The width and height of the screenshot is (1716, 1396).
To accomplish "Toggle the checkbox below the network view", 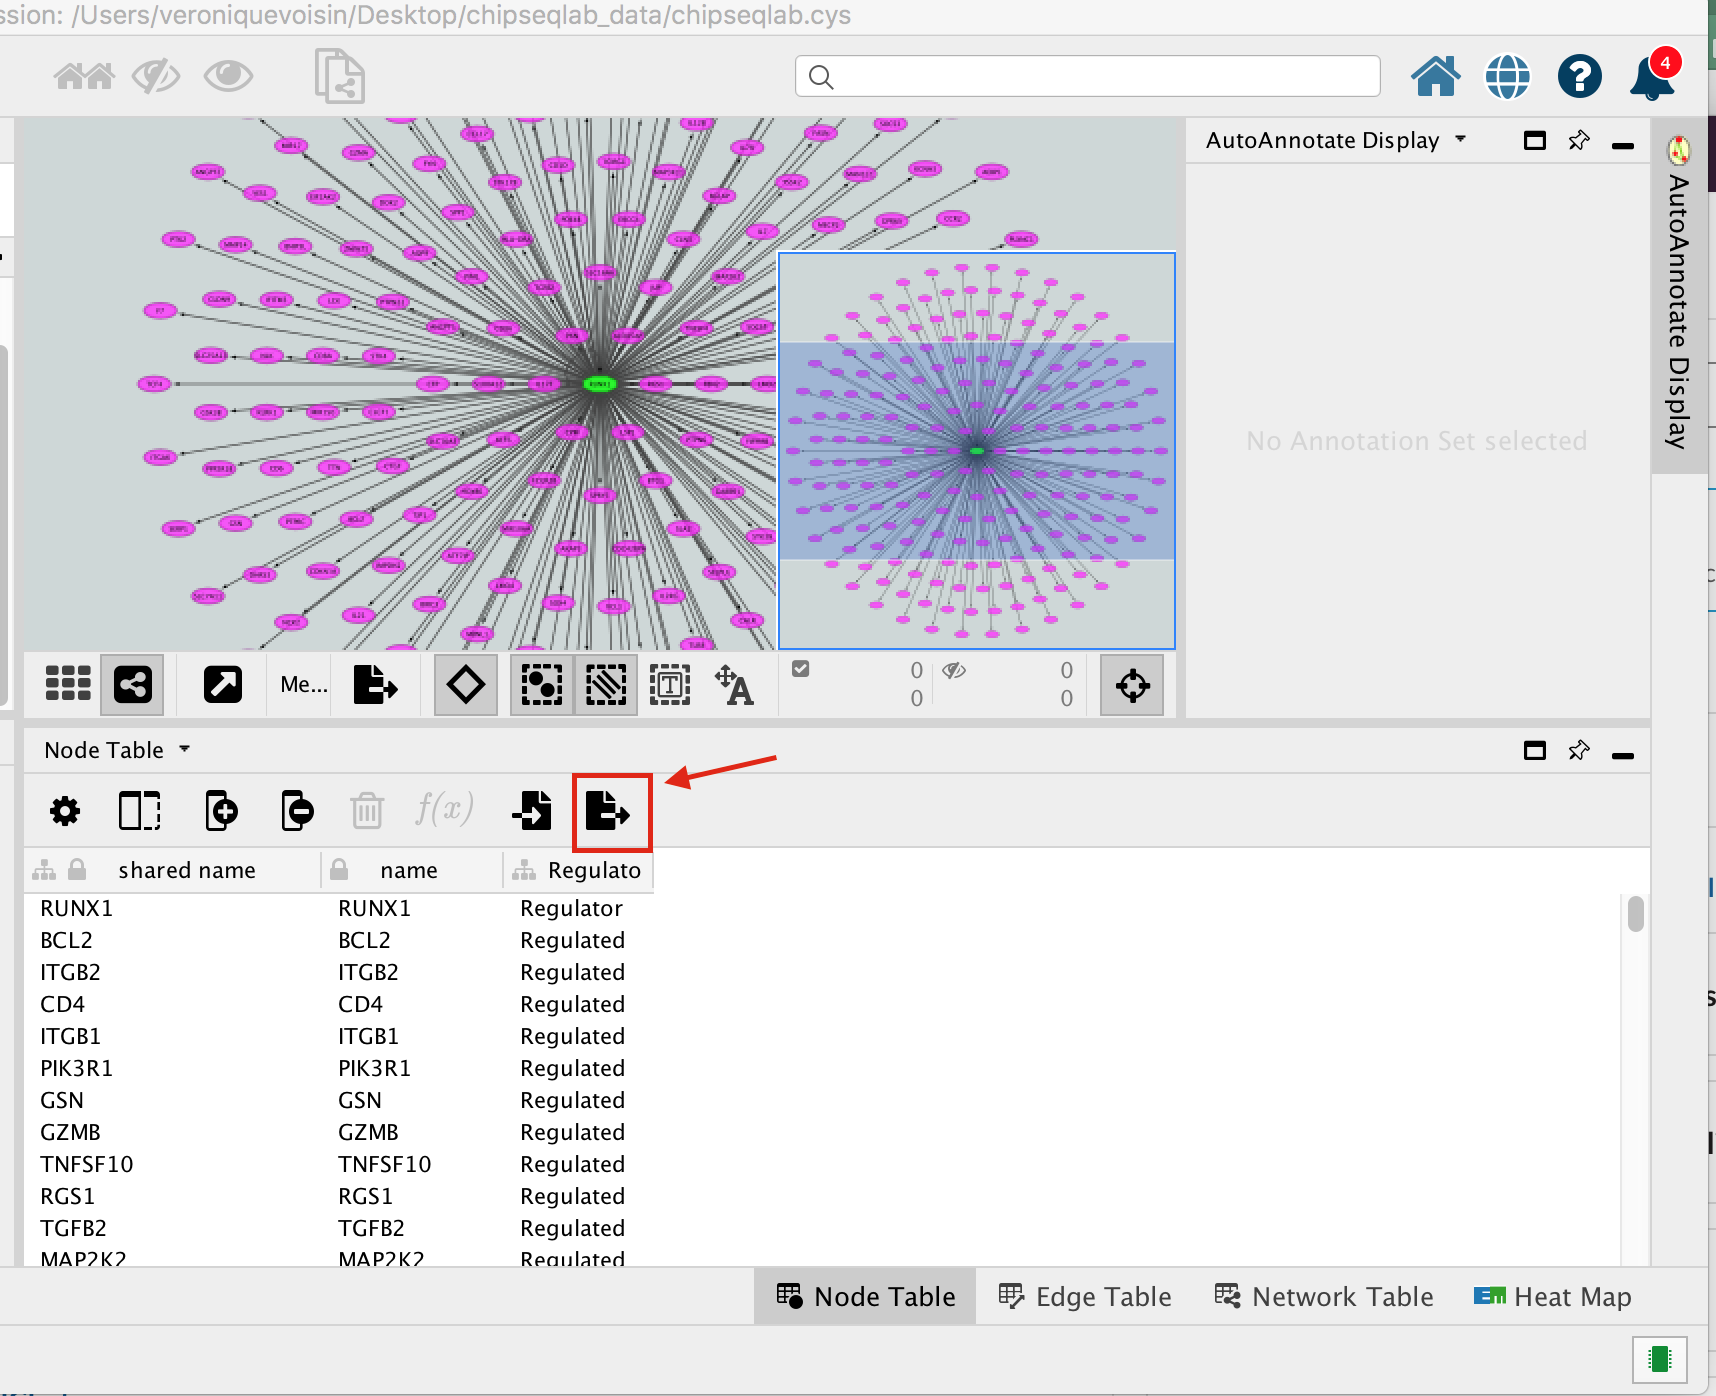I will click(801, 669).
